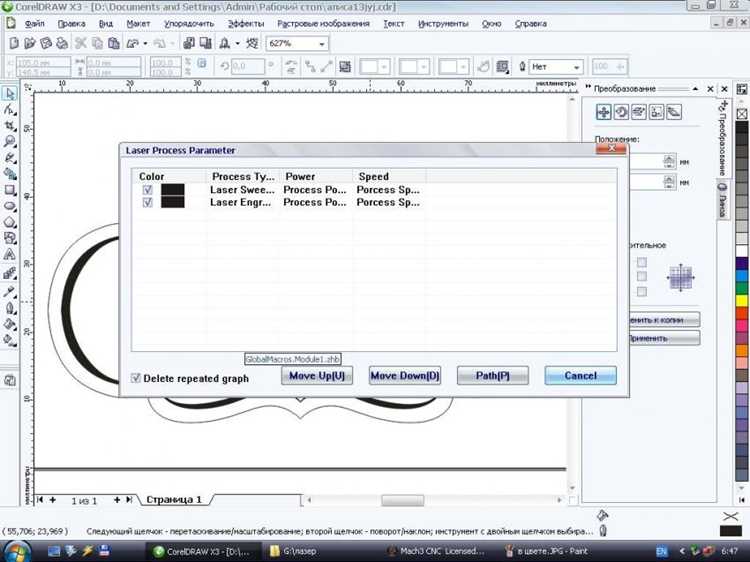This screenshot has width=750, height=562.
Task: Open the Position transformation icon
Action: click(x=604, y=112)
